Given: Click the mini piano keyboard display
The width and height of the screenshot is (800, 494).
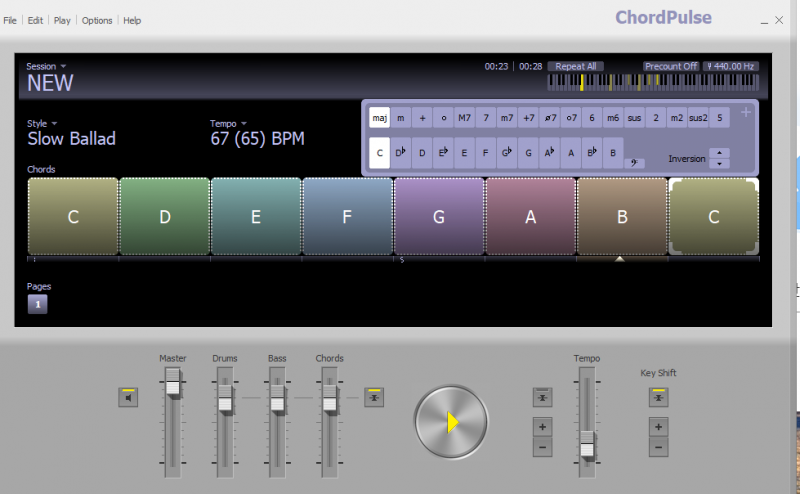Looking at the screenshot, I should point(653,82).
